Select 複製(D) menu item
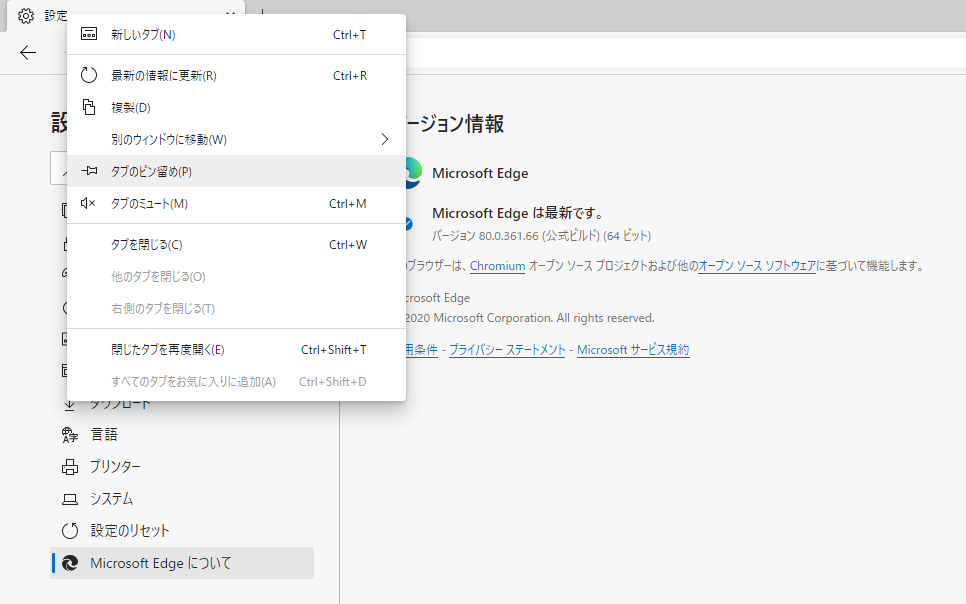This screenshot has width=966, height=604. (237, 107)
